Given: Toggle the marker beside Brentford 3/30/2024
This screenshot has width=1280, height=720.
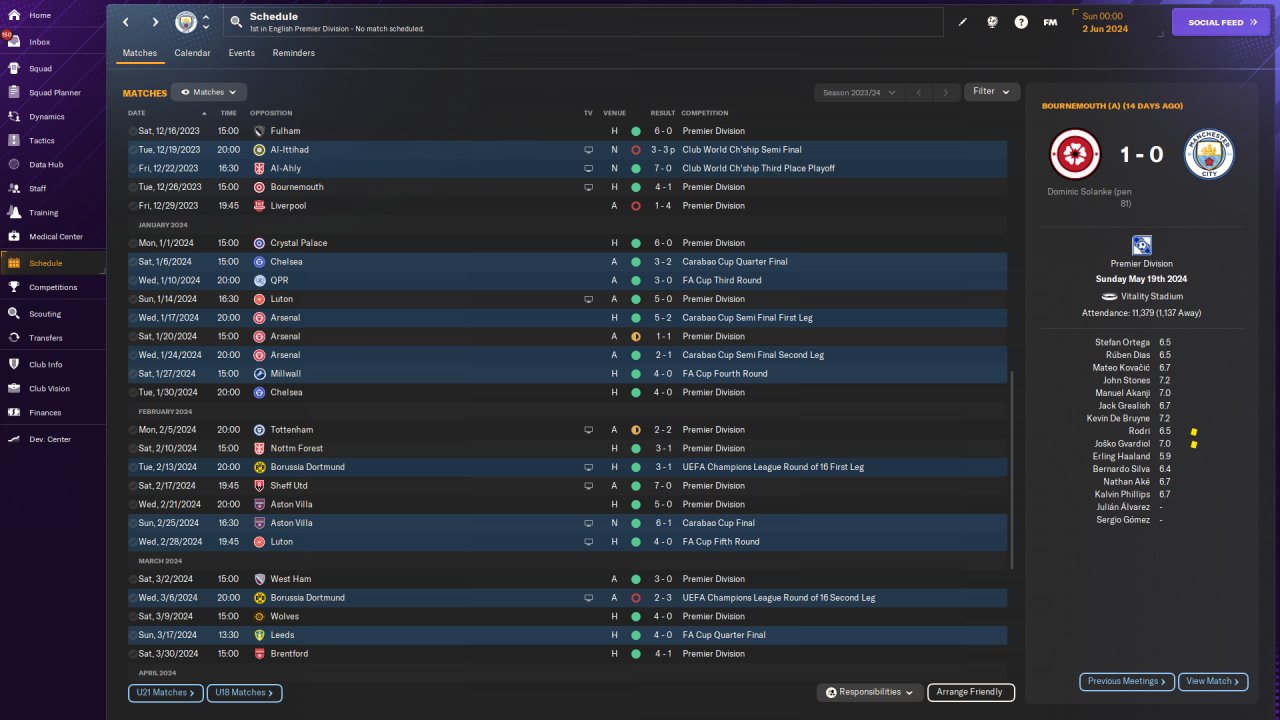Looking at the screenshot, I should click(133, 654).
